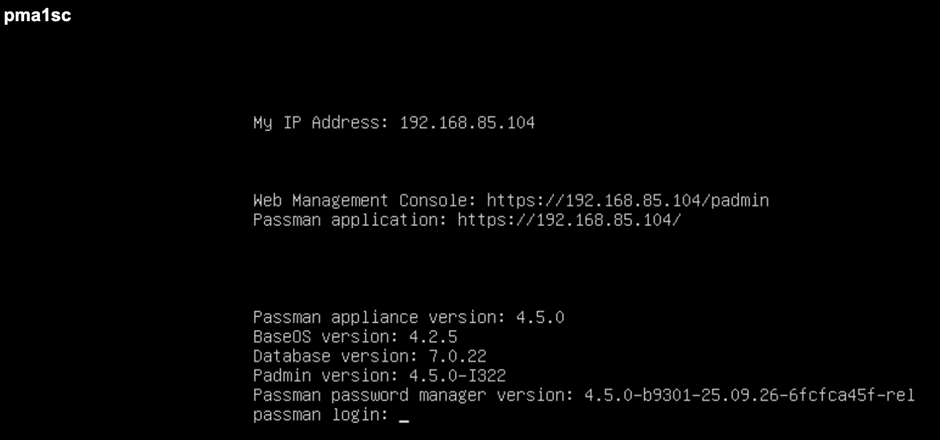Click the "Passman appliance version:" label

coord(379,317)
